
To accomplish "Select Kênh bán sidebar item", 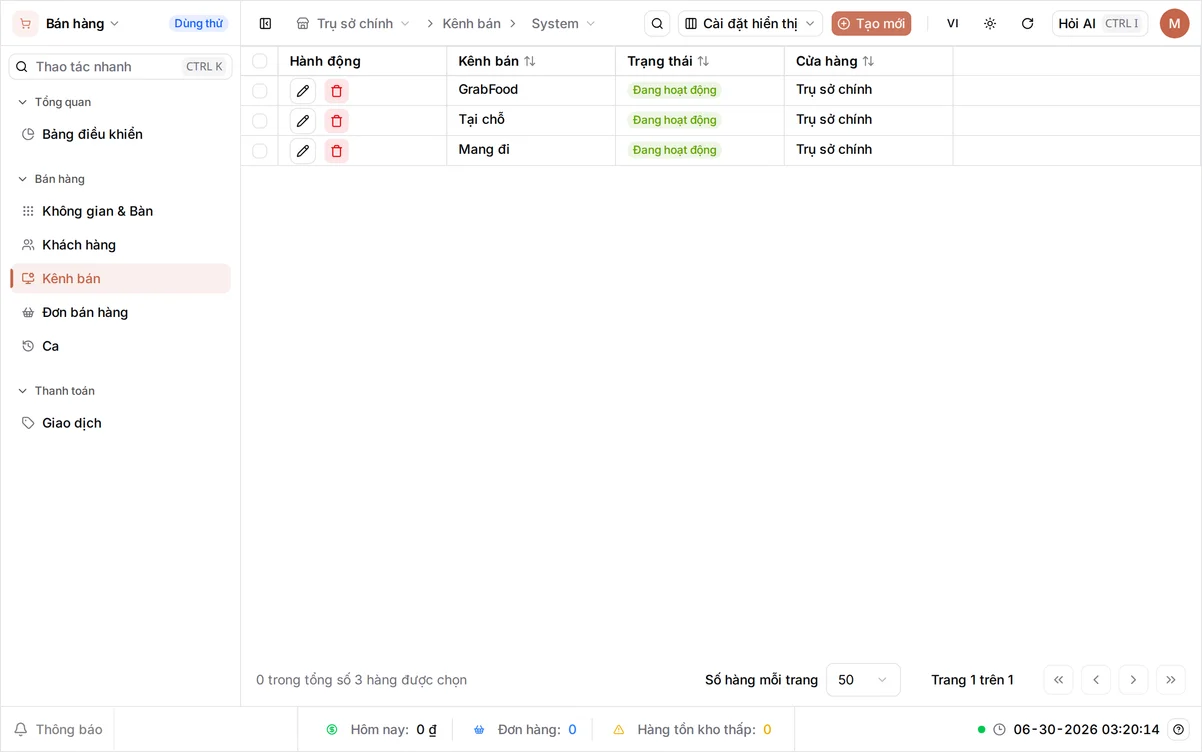I will click(120, 279).
